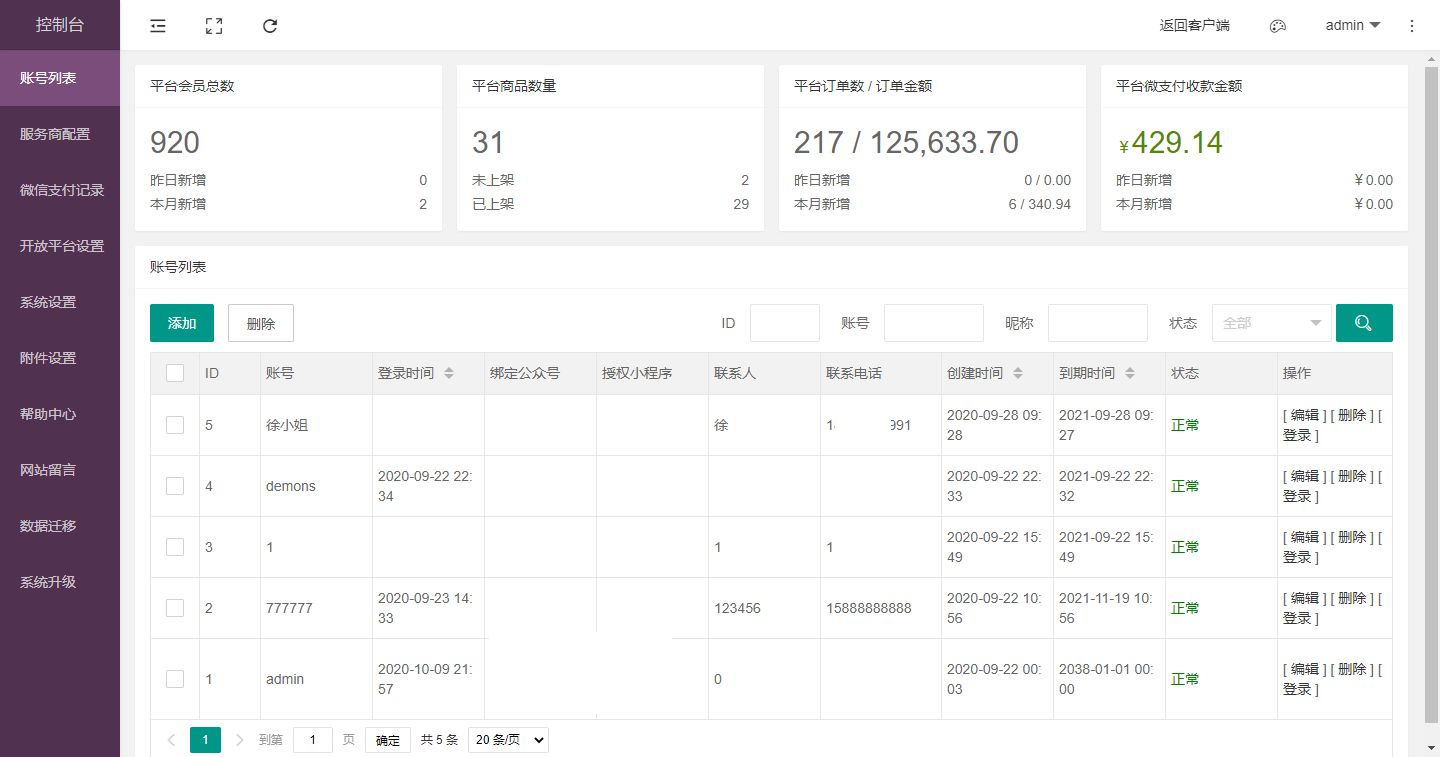Click the 账号 search input field
This screenshot has height=757, width=1440.
point(933,323)
